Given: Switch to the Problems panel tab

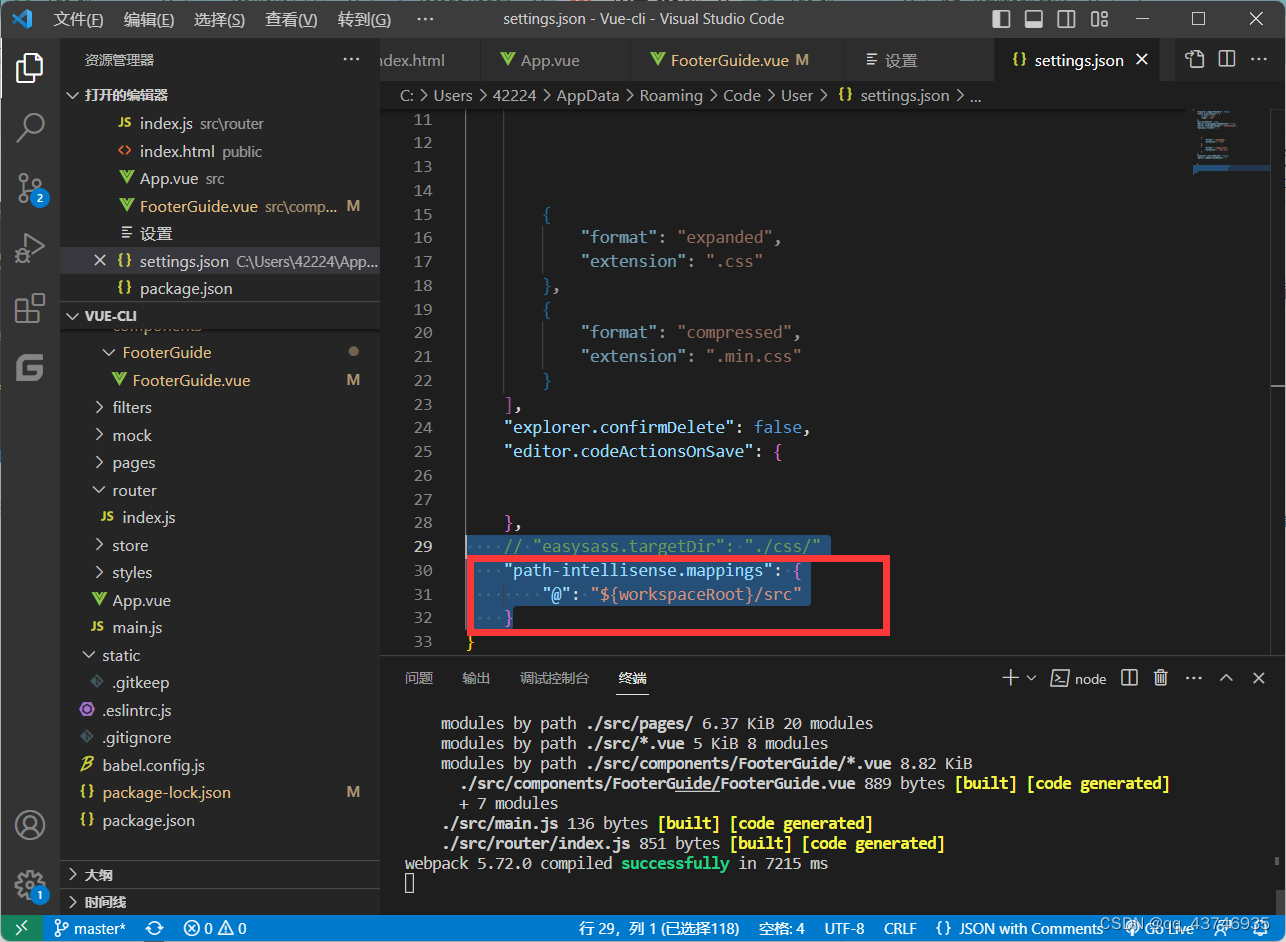Looking at the screenshot, I should [419, 678].
